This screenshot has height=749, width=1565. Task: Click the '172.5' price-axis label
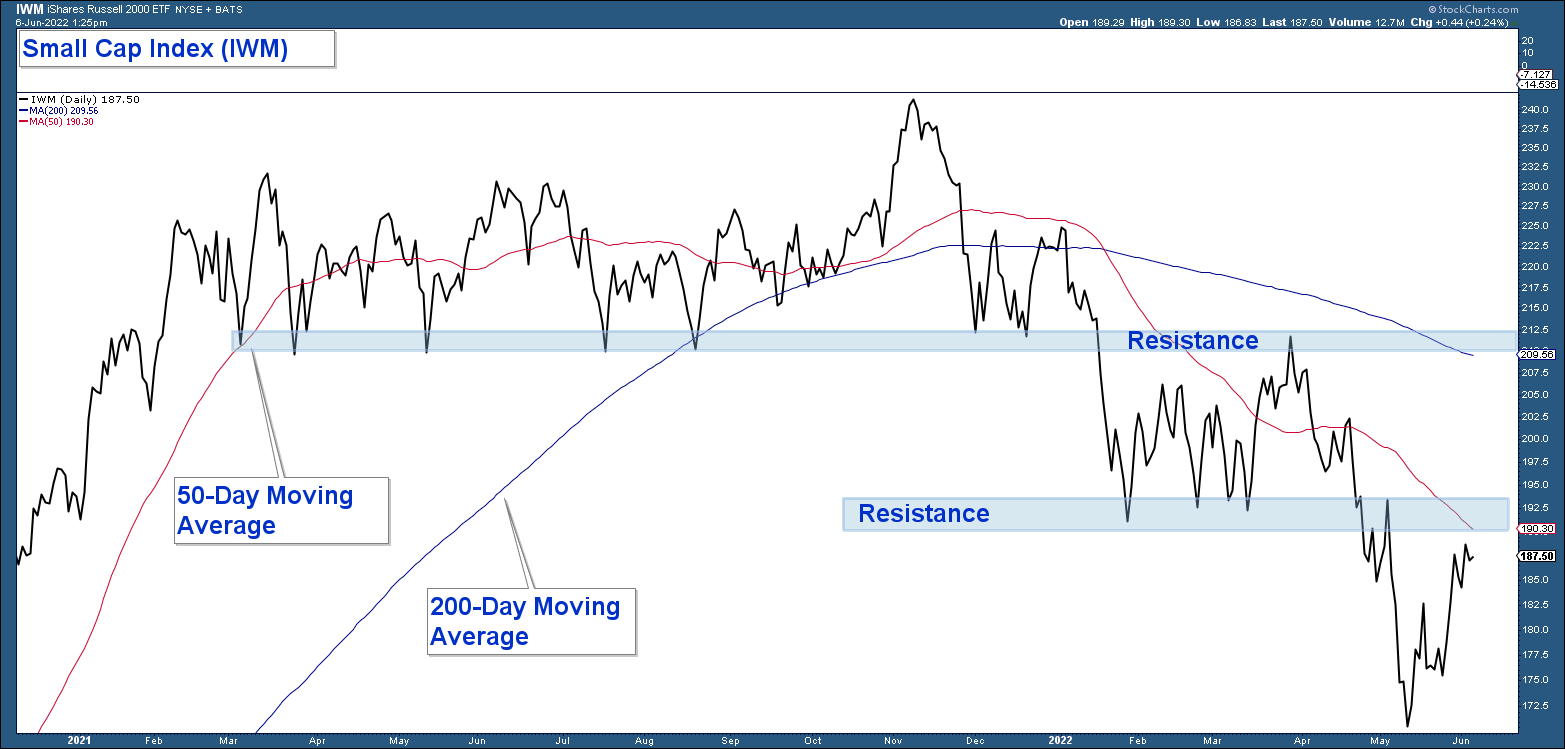point(1534,706)
